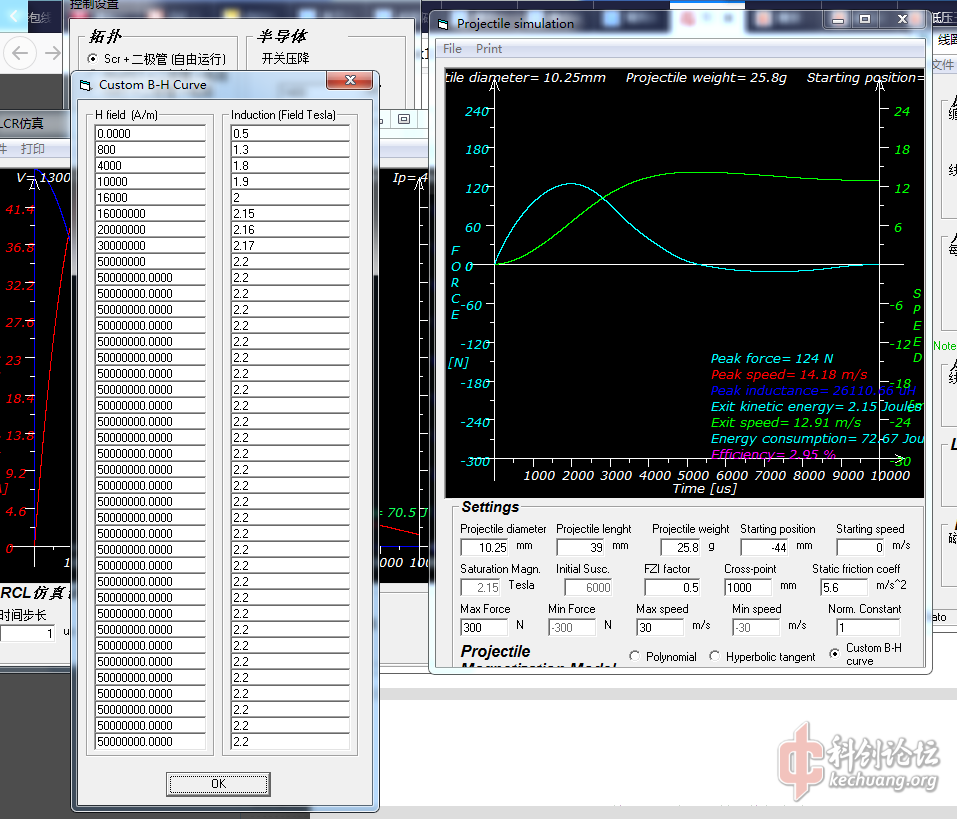This screenshot has height=819, width=957.
Task: Click the Induction field containing 2.17
Action: 290,245
